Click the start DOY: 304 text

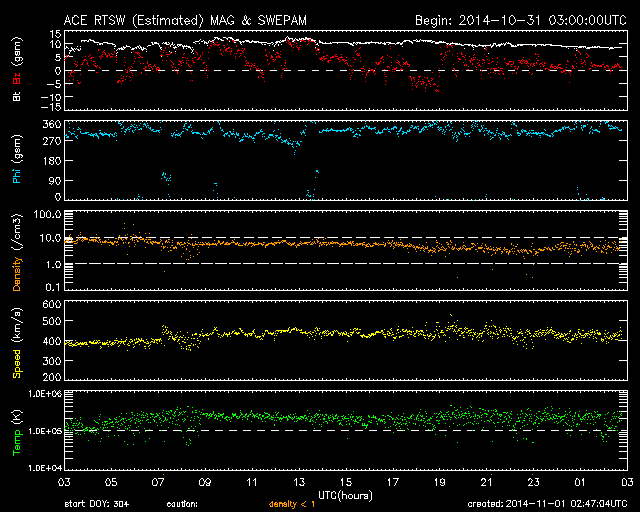(x=96, y=505)
